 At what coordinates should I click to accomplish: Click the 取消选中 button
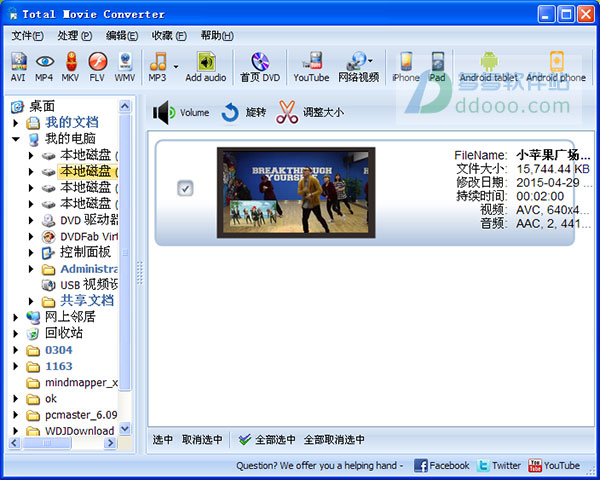tap(202, 439)
